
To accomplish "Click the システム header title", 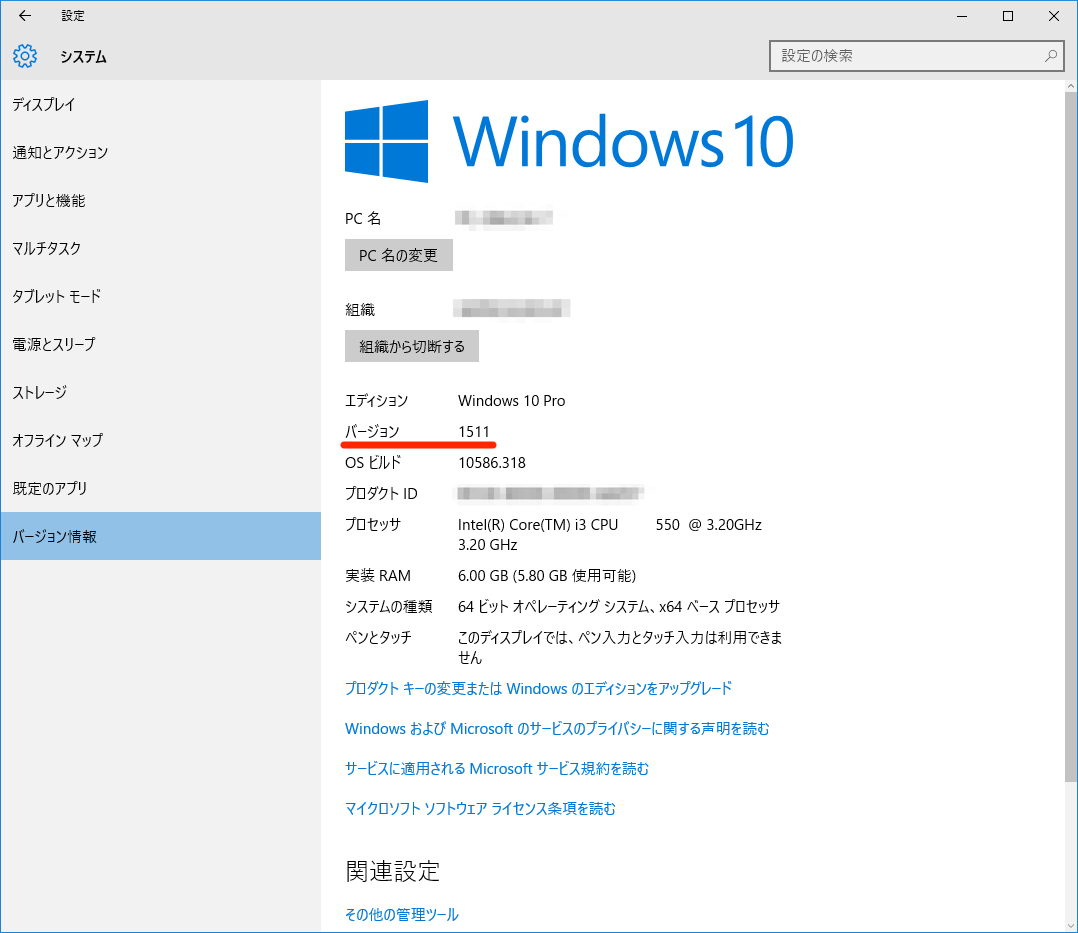I will click(x=83, y=57).
